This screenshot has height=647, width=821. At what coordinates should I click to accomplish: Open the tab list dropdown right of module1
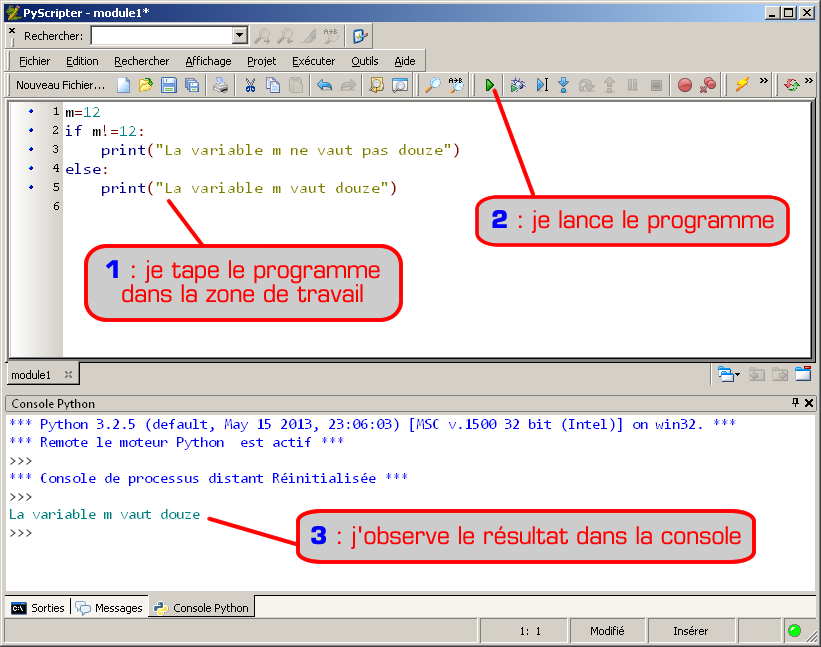729,374
